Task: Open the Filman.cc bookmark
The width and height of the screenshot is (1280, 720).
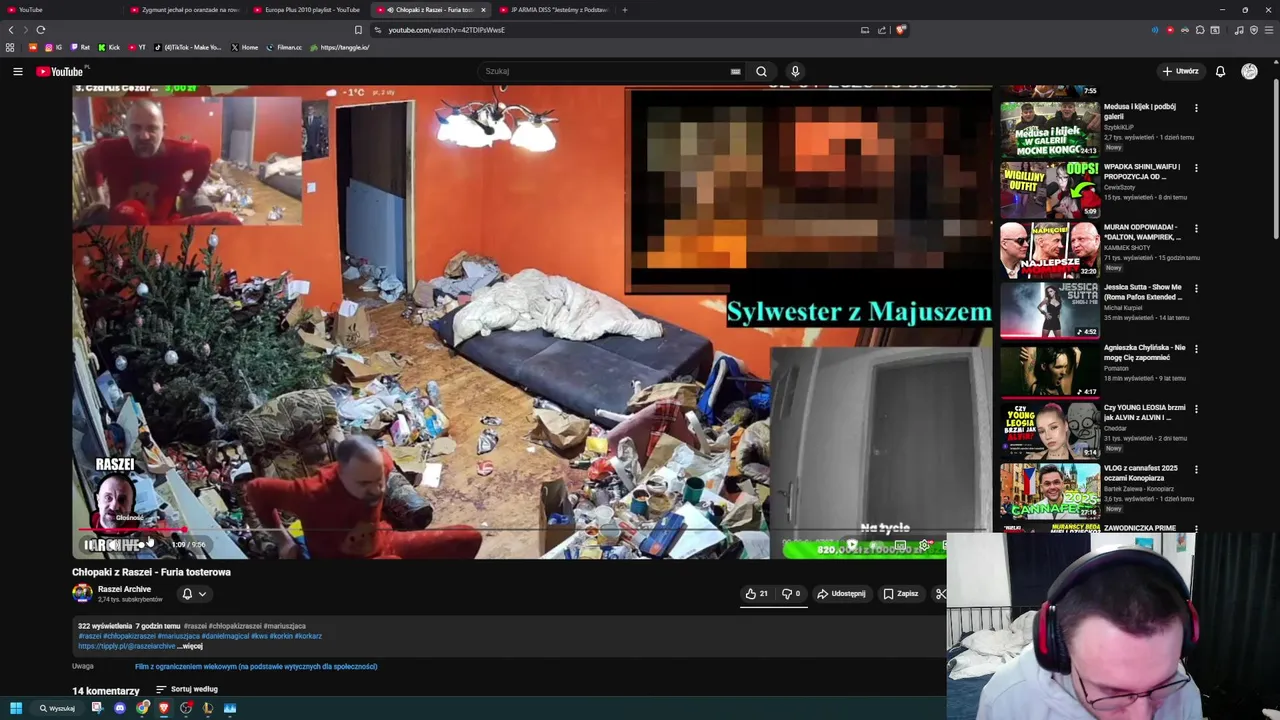Action: point(284,48)
